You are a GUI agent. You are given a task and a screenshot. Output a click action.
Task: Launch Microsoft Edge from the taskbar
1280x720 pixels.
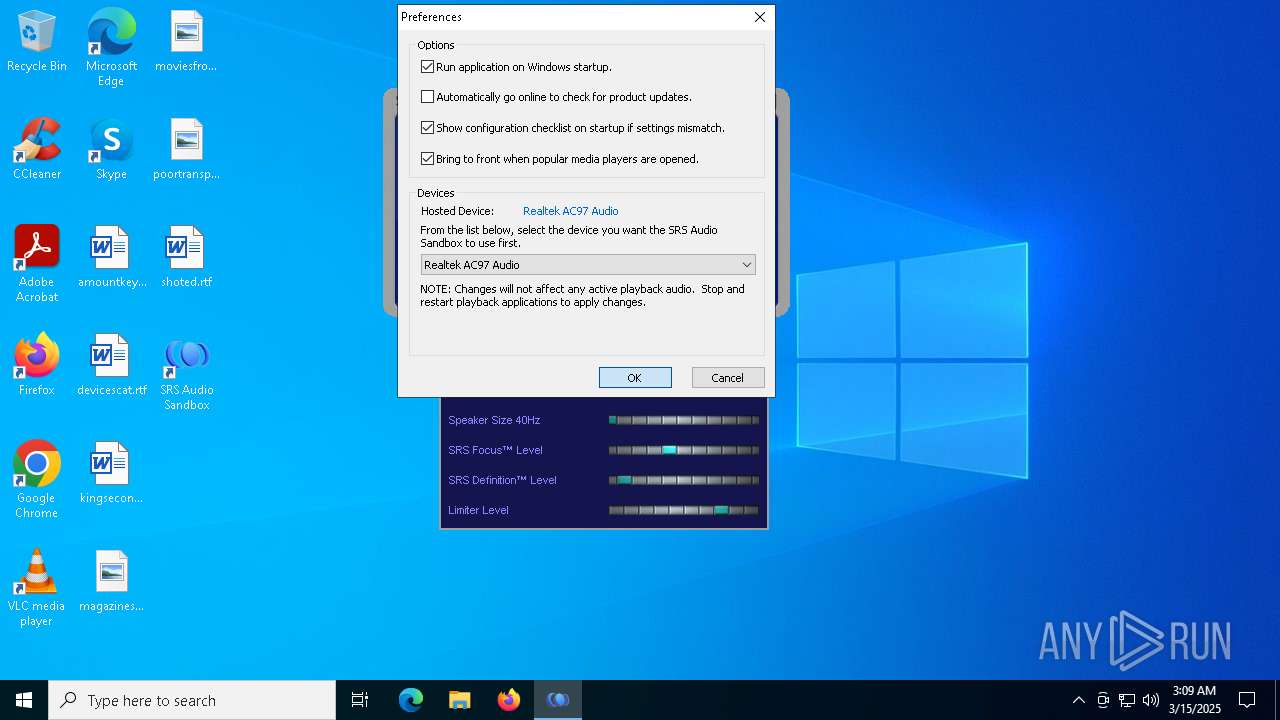pos(411,700)
